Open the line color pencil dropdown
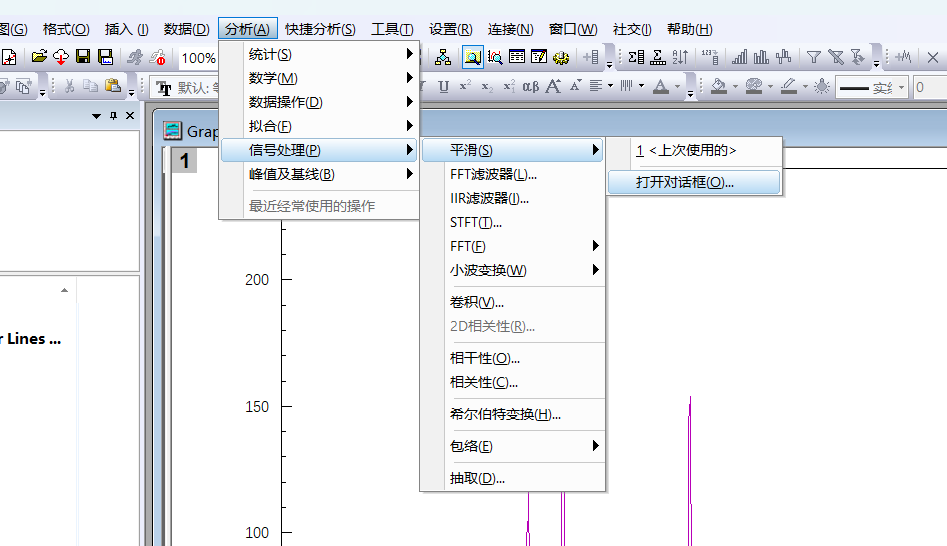This screenshot has width=947, height=546. pyautogui.click(x=805, y=86)
